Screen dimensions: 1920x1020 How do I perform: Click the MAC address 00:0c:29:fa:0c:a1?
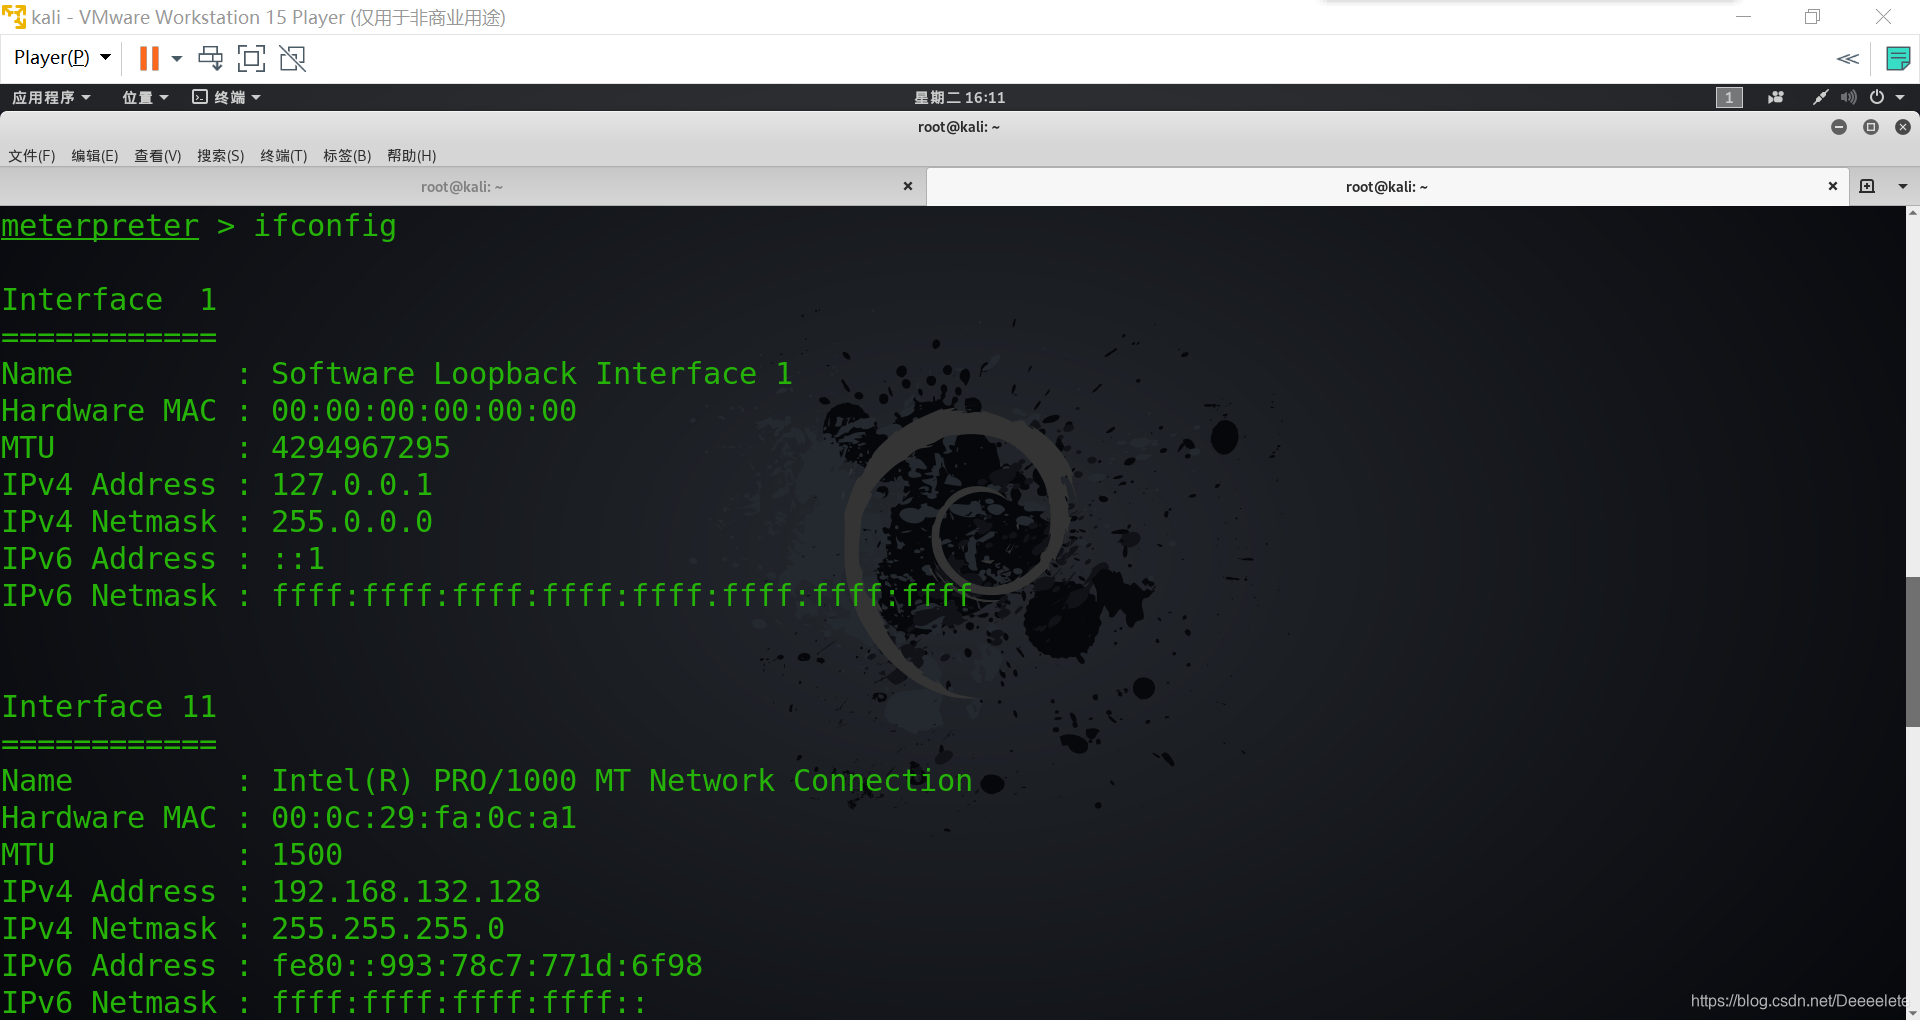(x=424, y=817)
